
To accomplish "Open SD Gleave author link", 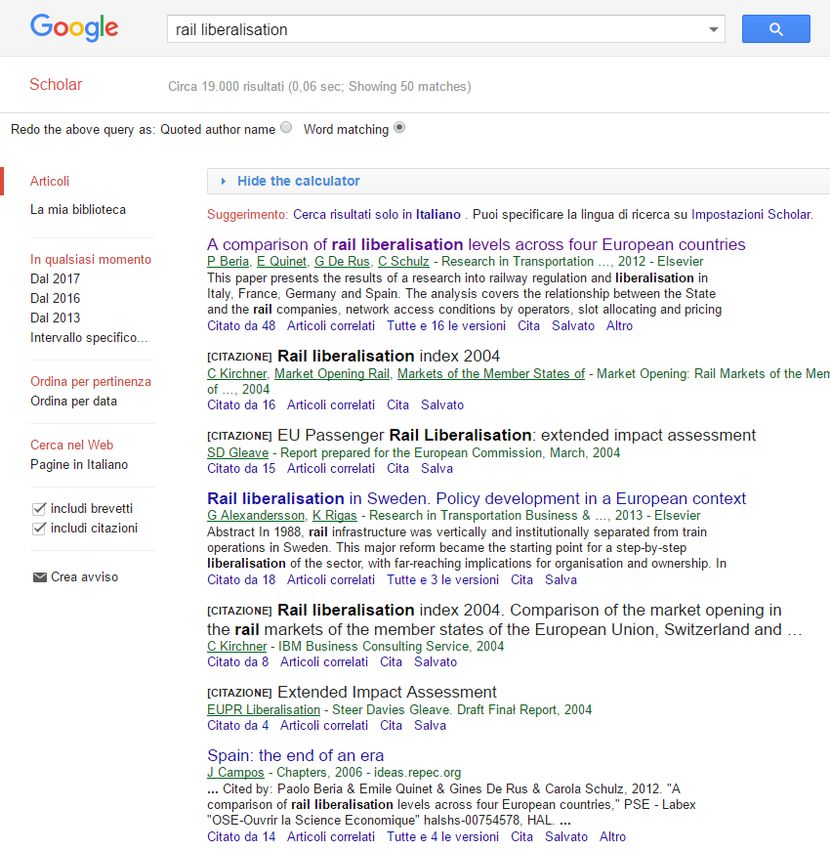I will click(238, 453).
